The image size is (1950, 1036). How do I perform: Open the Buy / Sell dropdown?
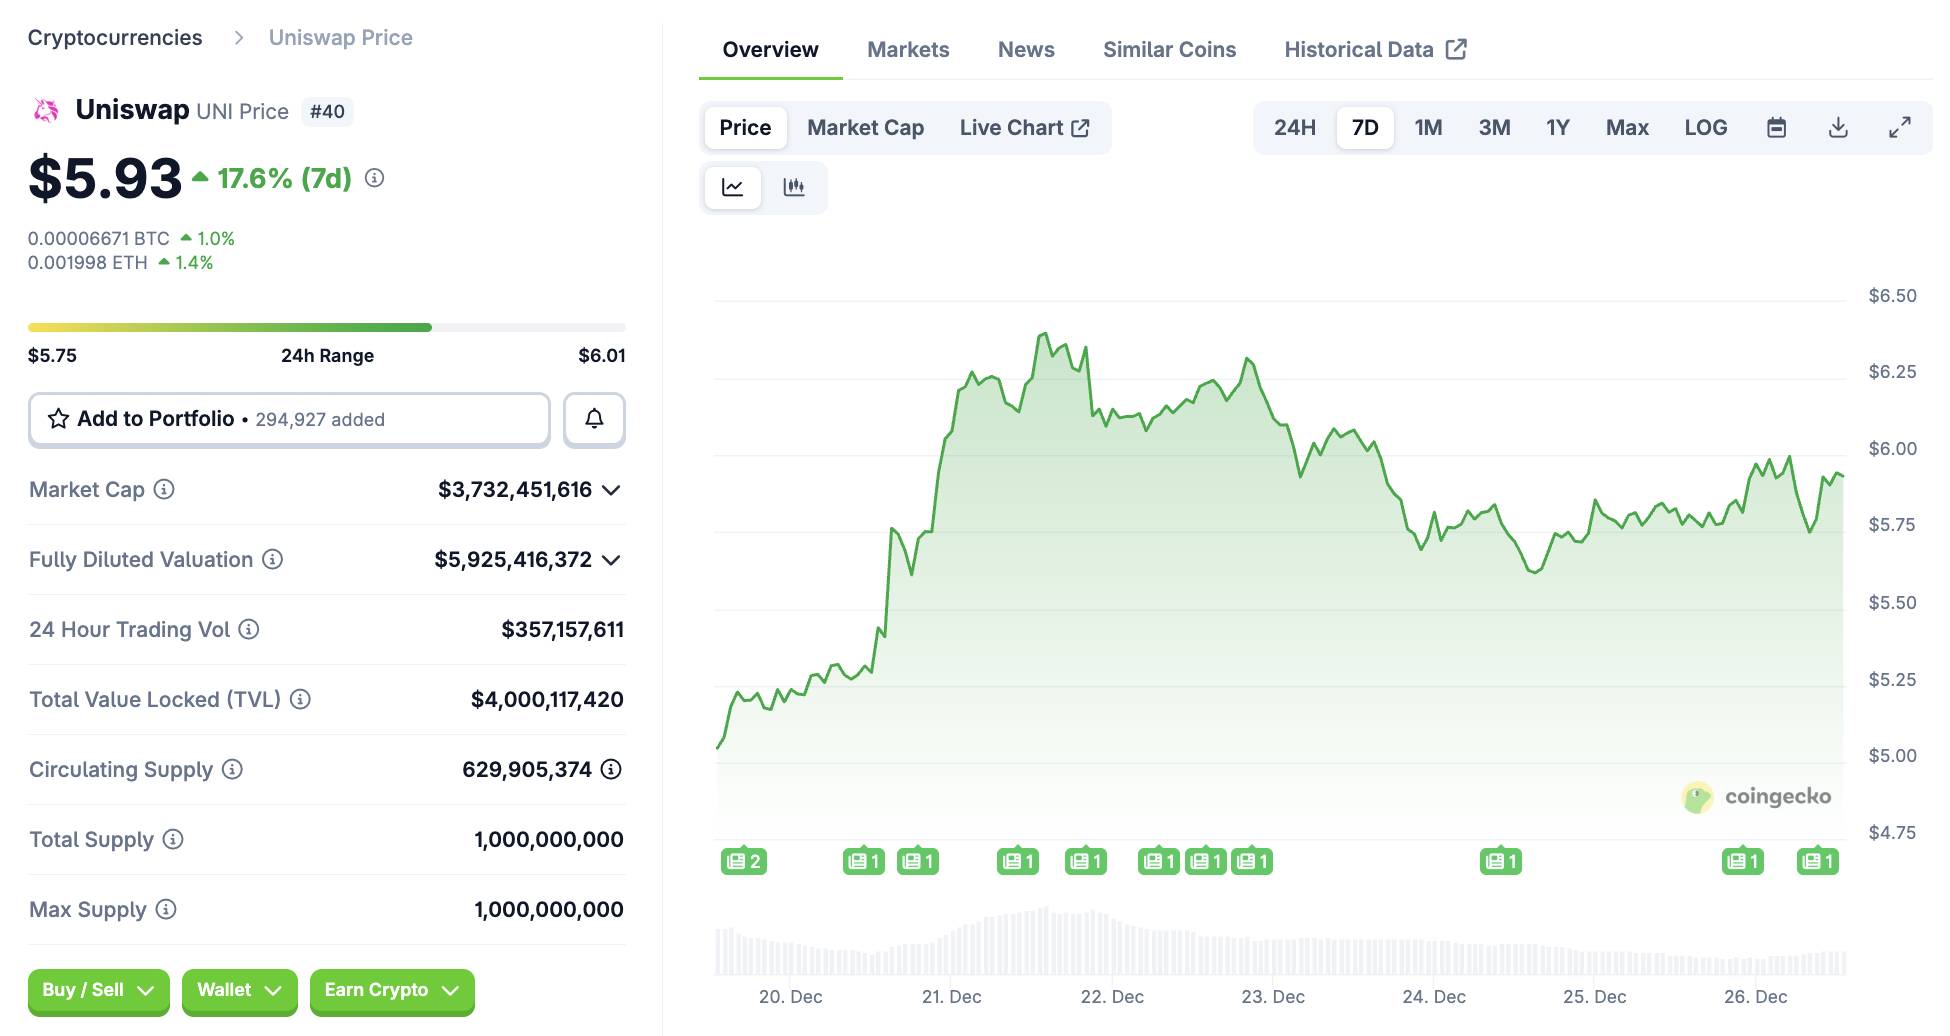pos(98,990)
